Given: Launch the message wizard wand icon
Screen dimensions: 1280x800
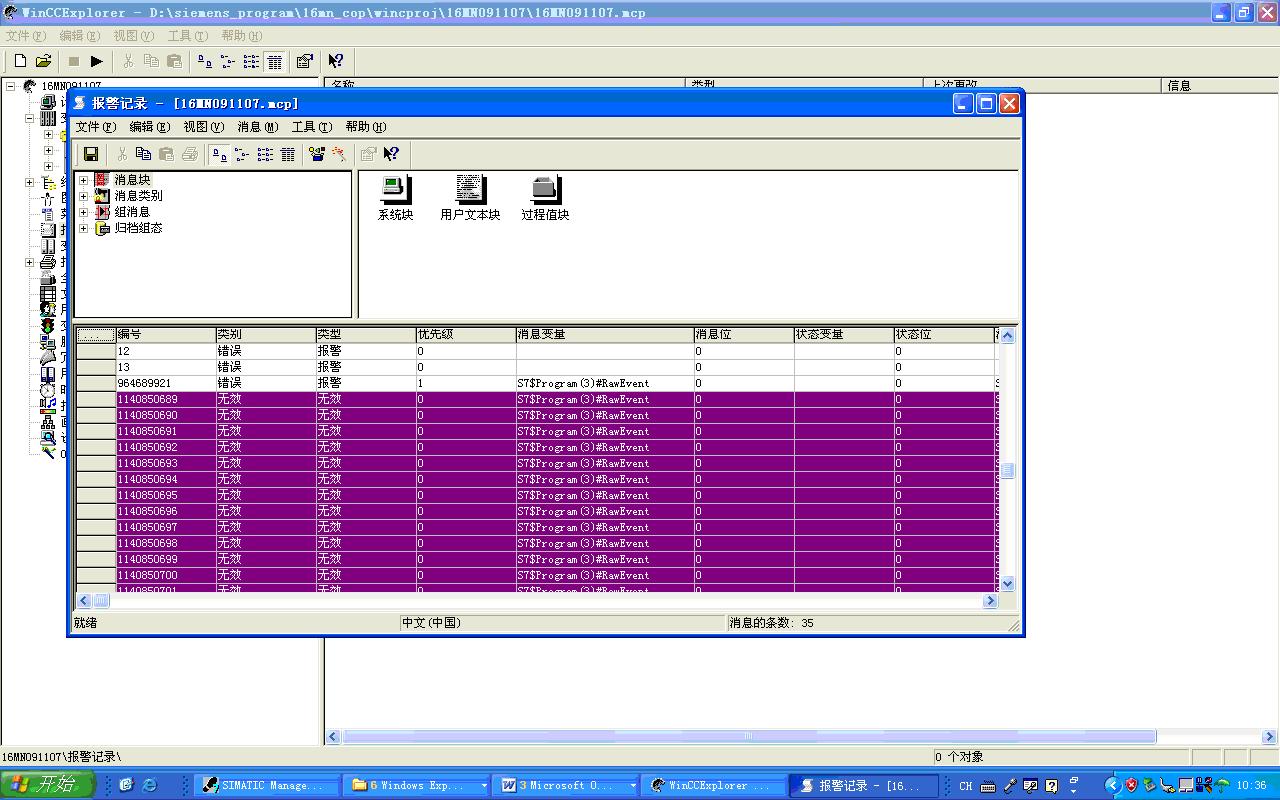Looking at the screenshot, I should click(339, 154).
